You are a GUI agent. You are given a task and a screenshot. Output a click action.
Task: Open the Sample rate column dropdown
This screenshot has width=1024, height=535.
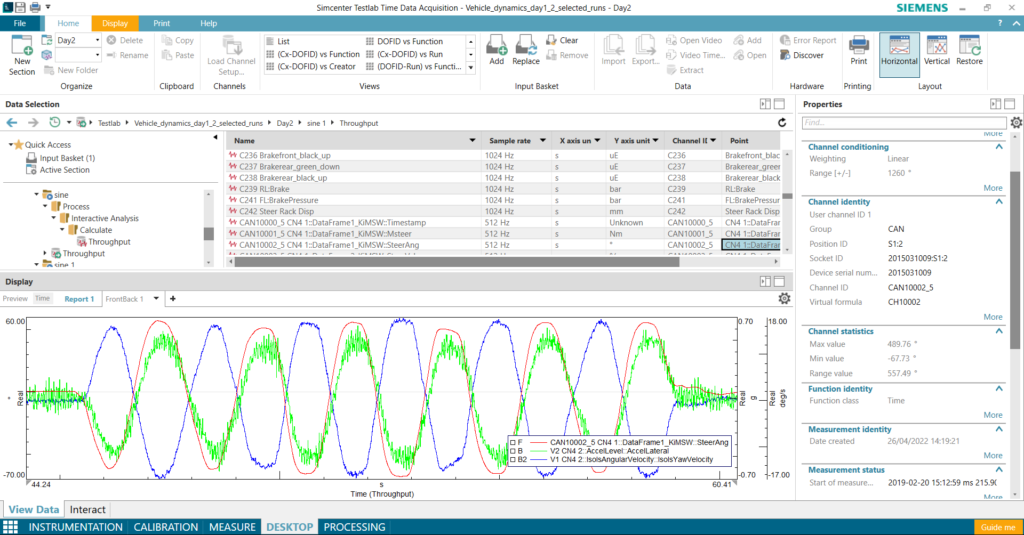(x=542, y=140)
